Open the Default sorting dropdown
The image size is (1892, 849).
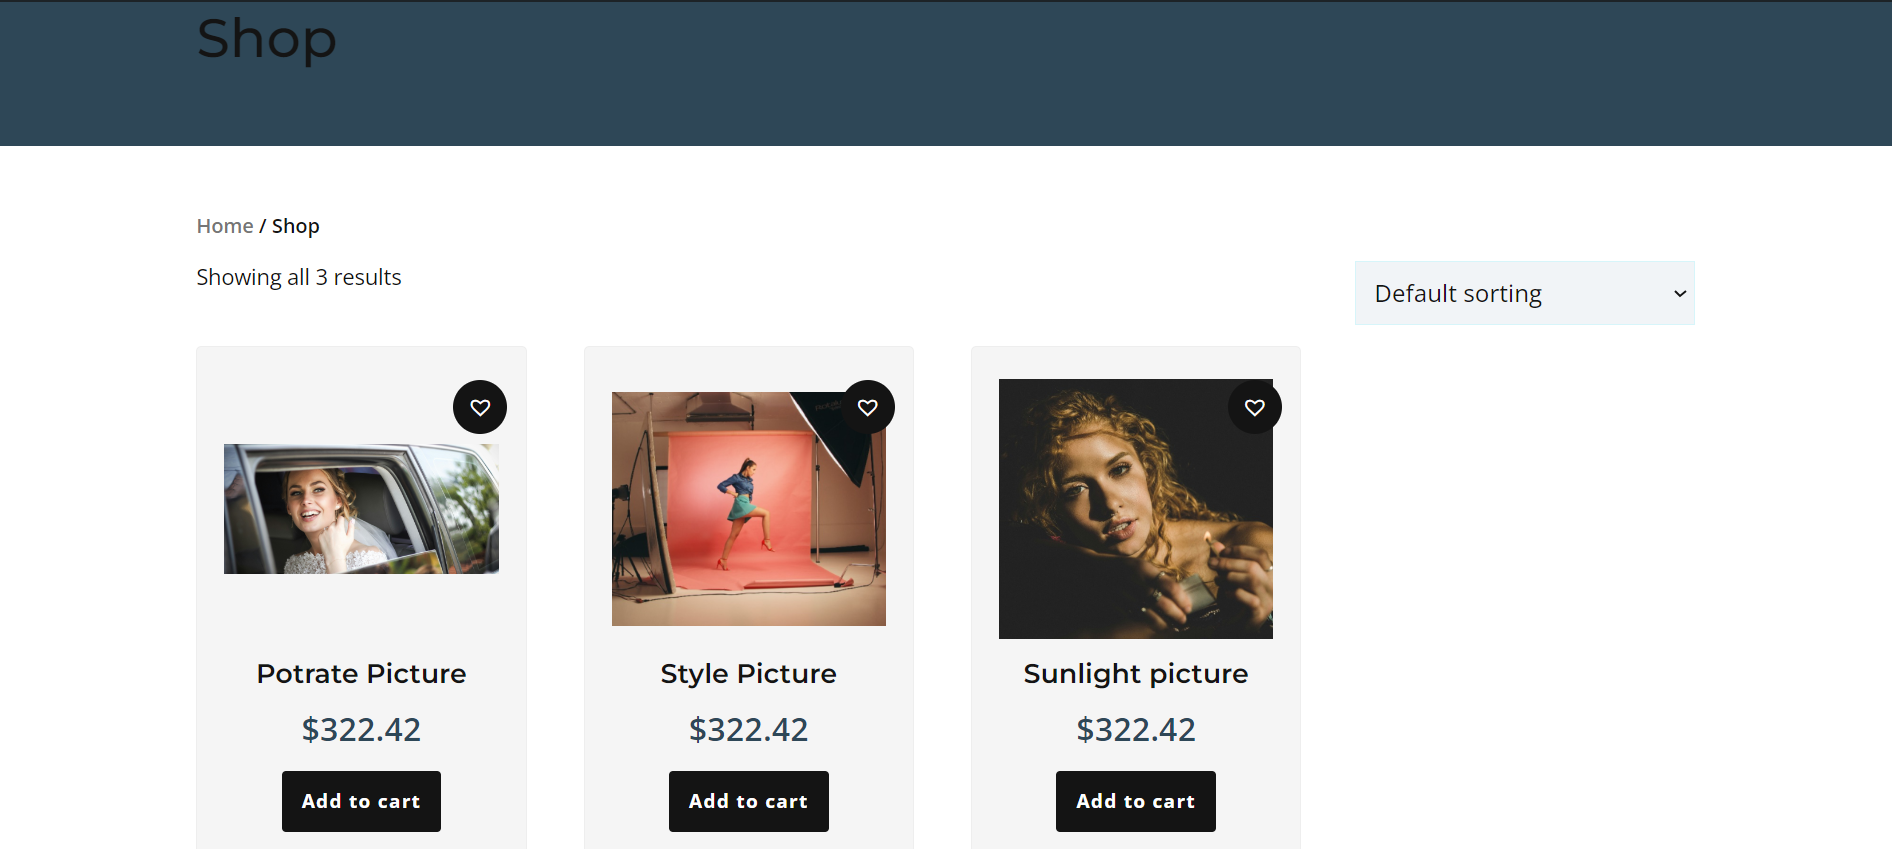[1524, 293]
